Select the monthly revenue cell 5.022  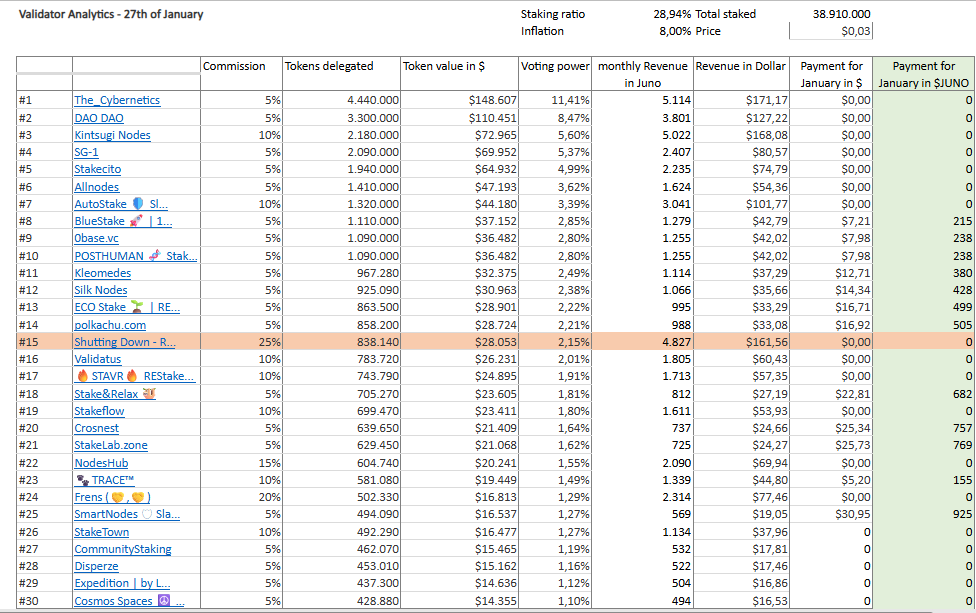pos(642,135)
